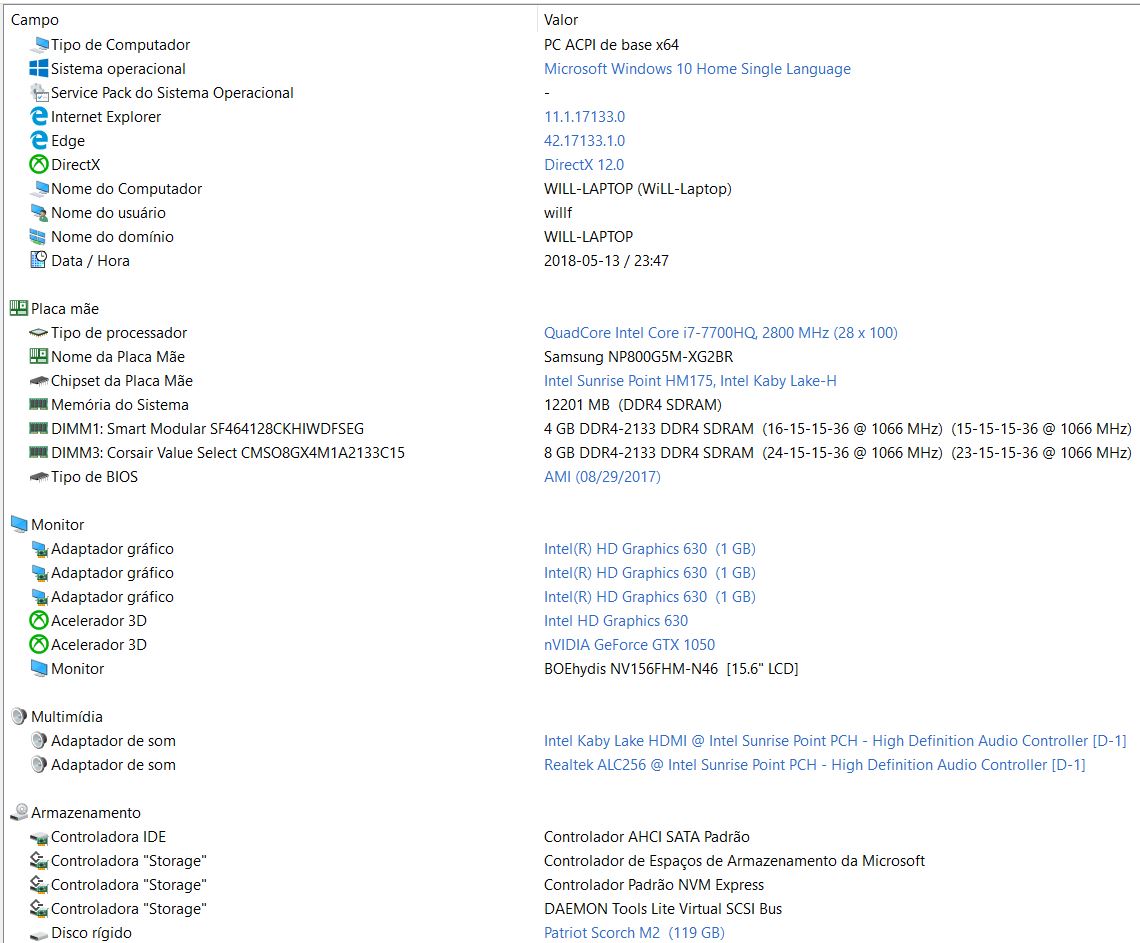Click the Data / Hora clock icon
The image size is (1140, 943).
[x=39, y=260]
